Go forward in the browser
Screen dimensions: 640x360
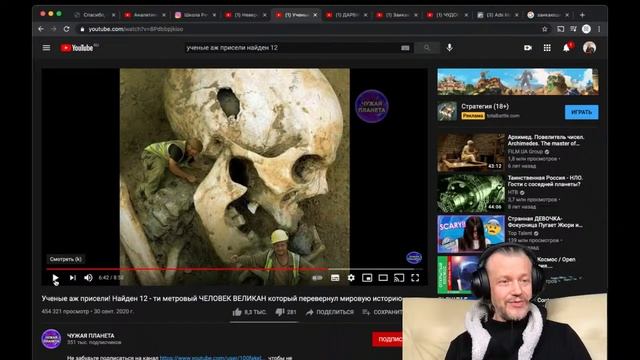point(53,29)
